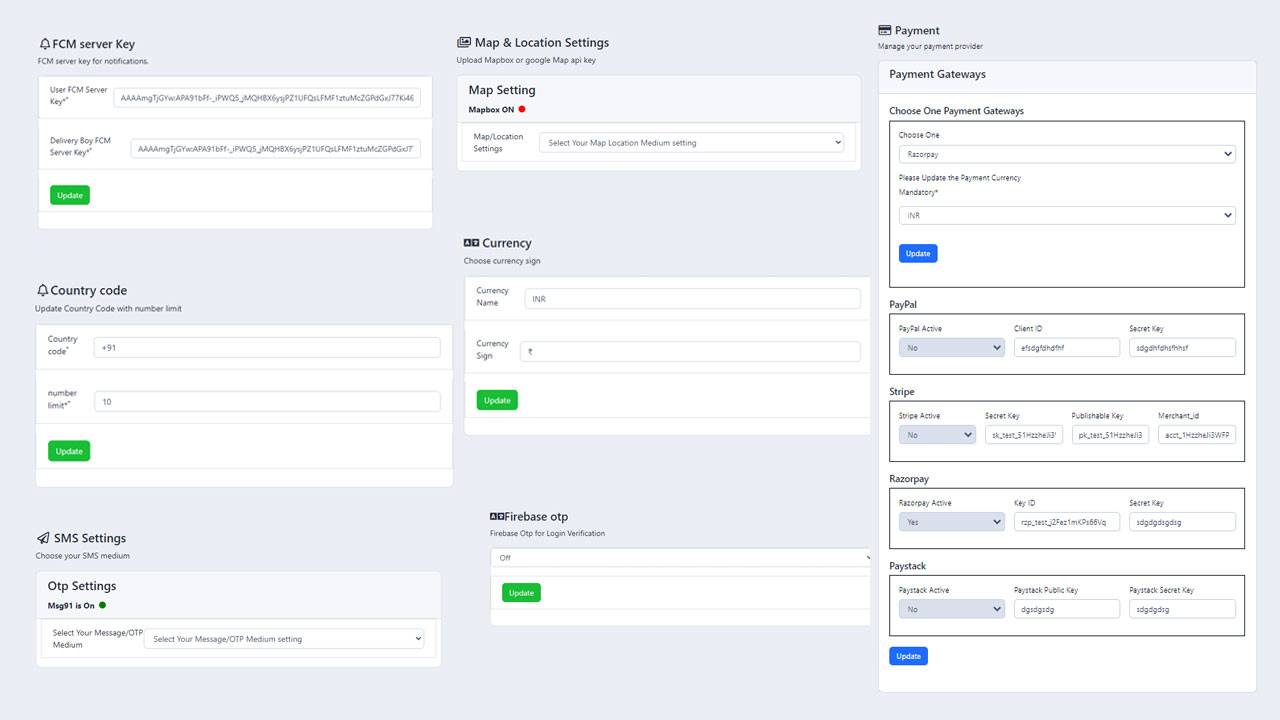Open the Razorpay Active dropdown
Screen dimensions: 1280x720
(951, 522)
